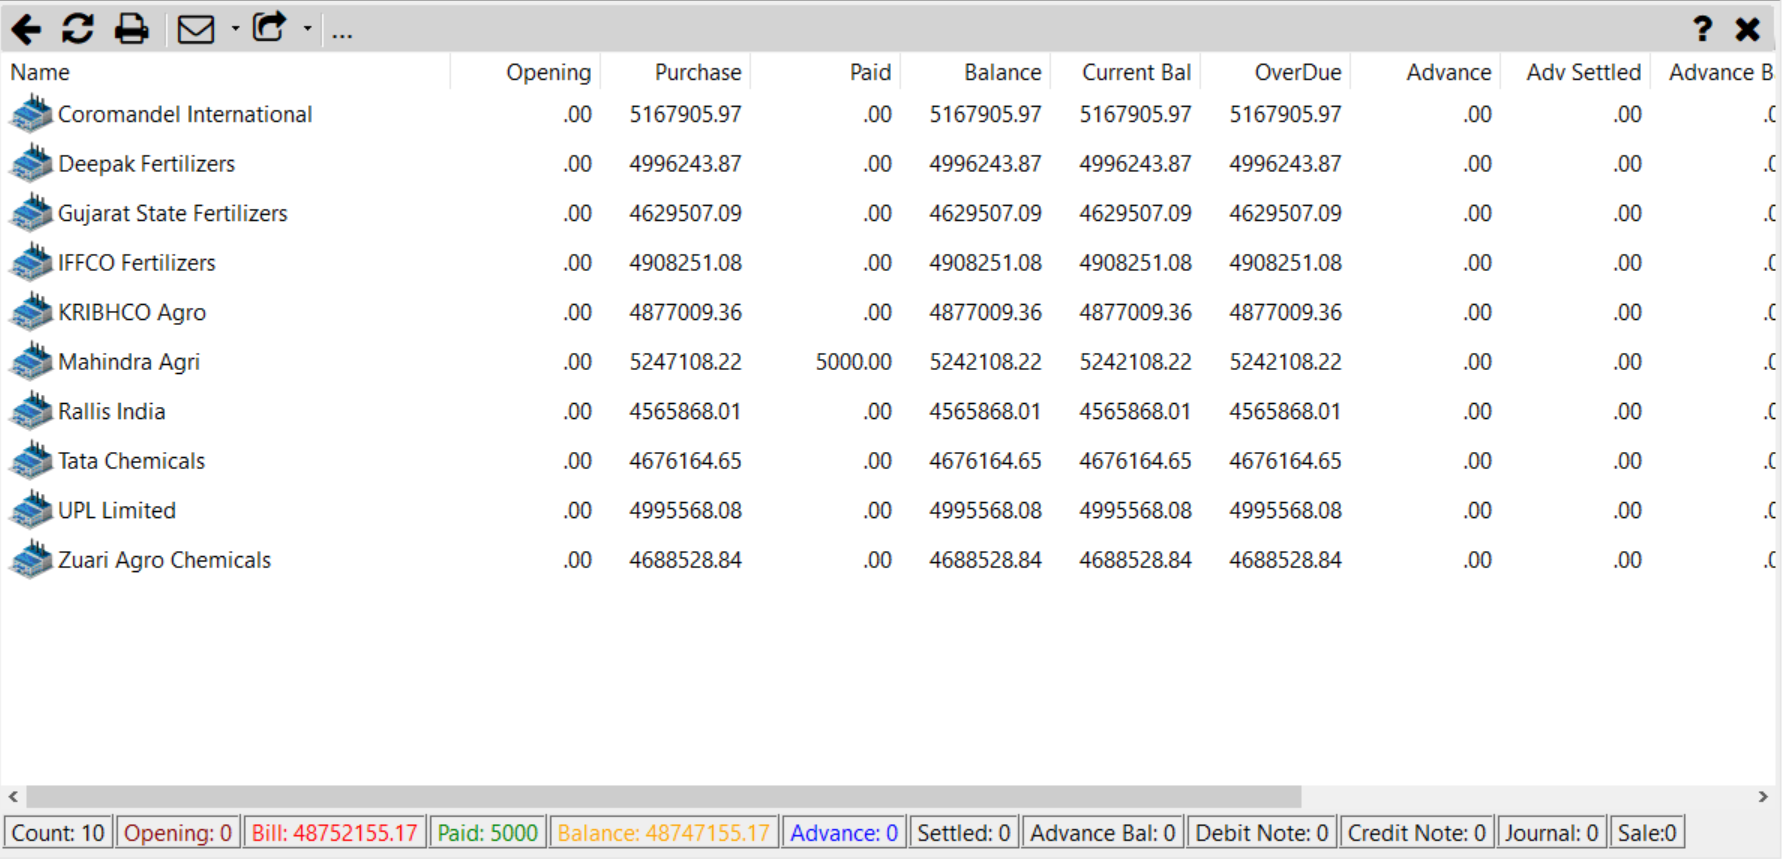
Task: Click Tata Chemicals balance 4676164.65
Action: (x=985, y=460)
